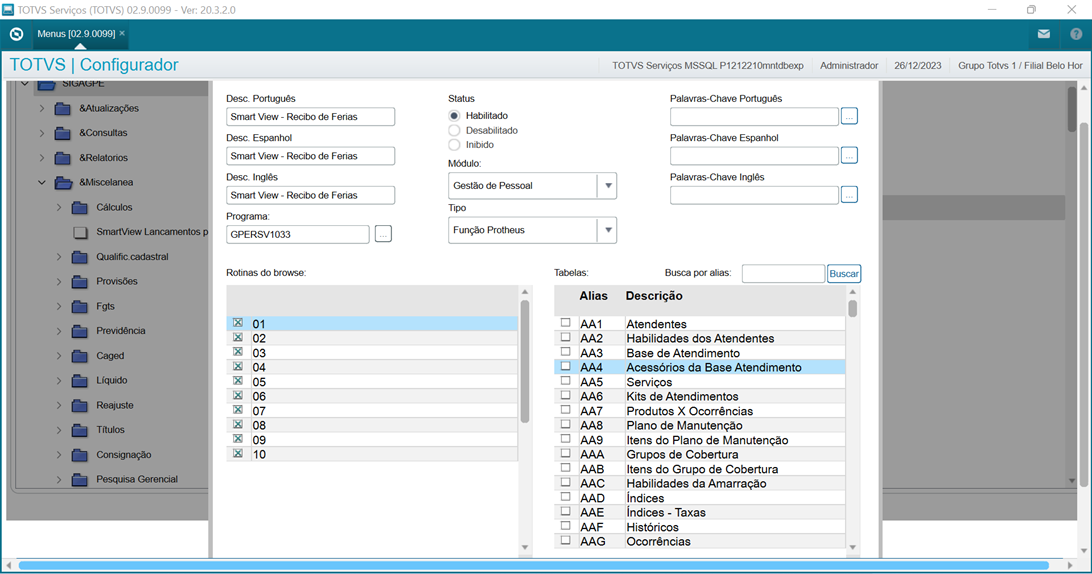Click the Buscar alias button
This screenshot has height=574, width=1092.
click(843, 274)
